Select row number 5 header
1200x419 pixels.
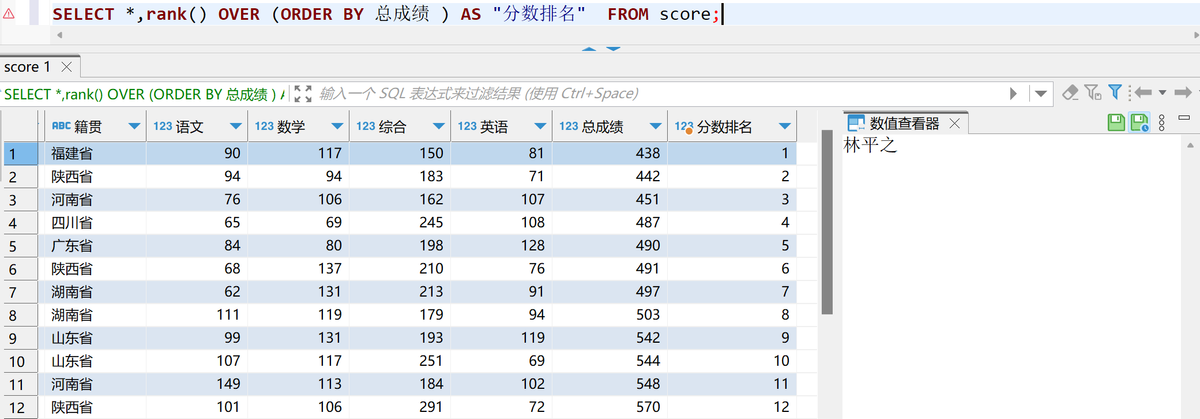click(20, 245)
